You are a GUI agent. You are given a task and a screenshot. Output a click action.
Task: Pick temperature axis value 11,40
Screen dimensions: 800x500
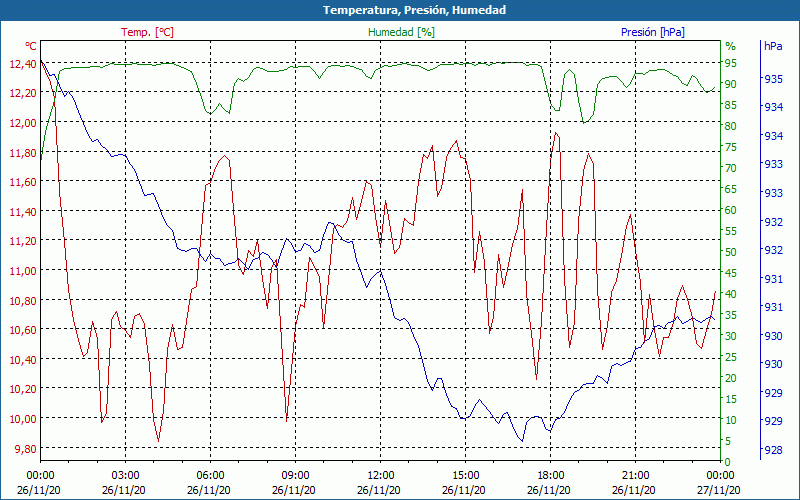pos(23,211)
